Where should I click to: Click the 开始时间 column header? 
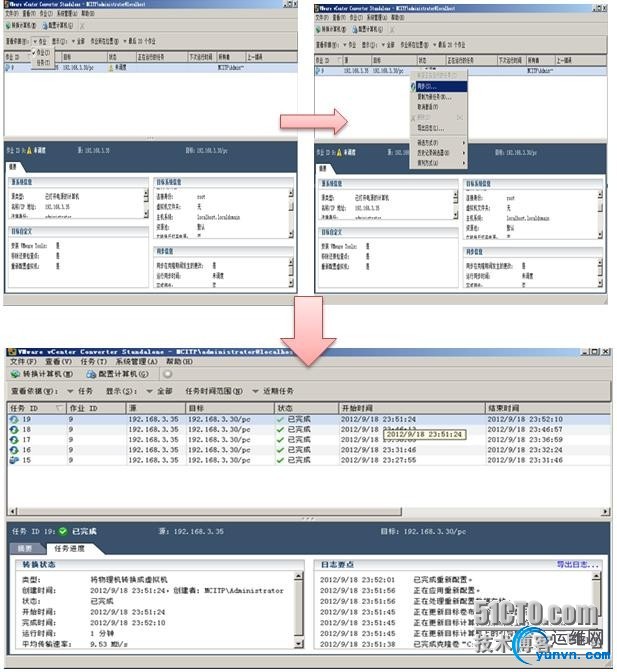point(411,408)
